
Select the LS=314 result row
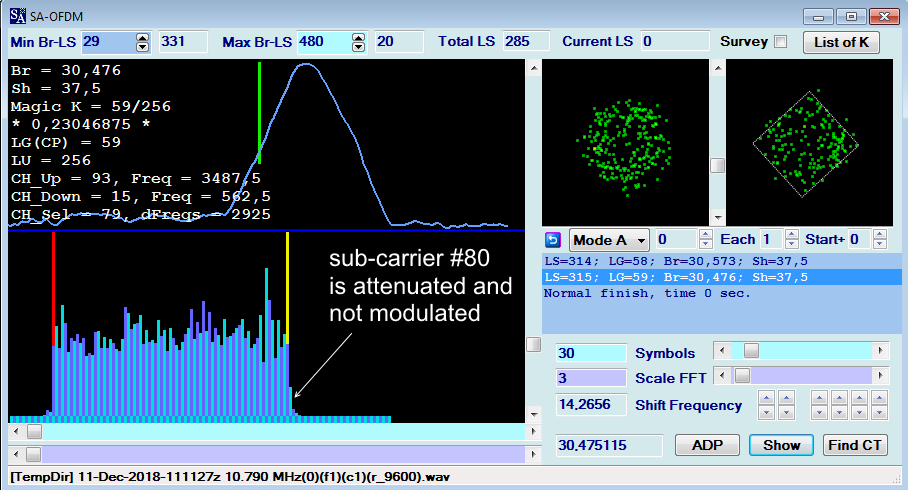click(722, 261)
